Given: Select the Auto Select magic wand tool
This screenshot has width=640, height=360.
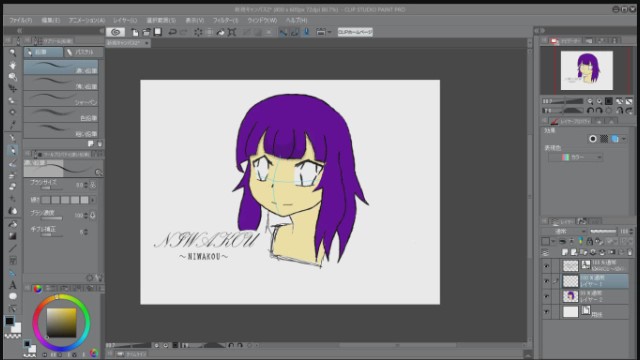Looking at the screenshot, I should tap(13, 112).
